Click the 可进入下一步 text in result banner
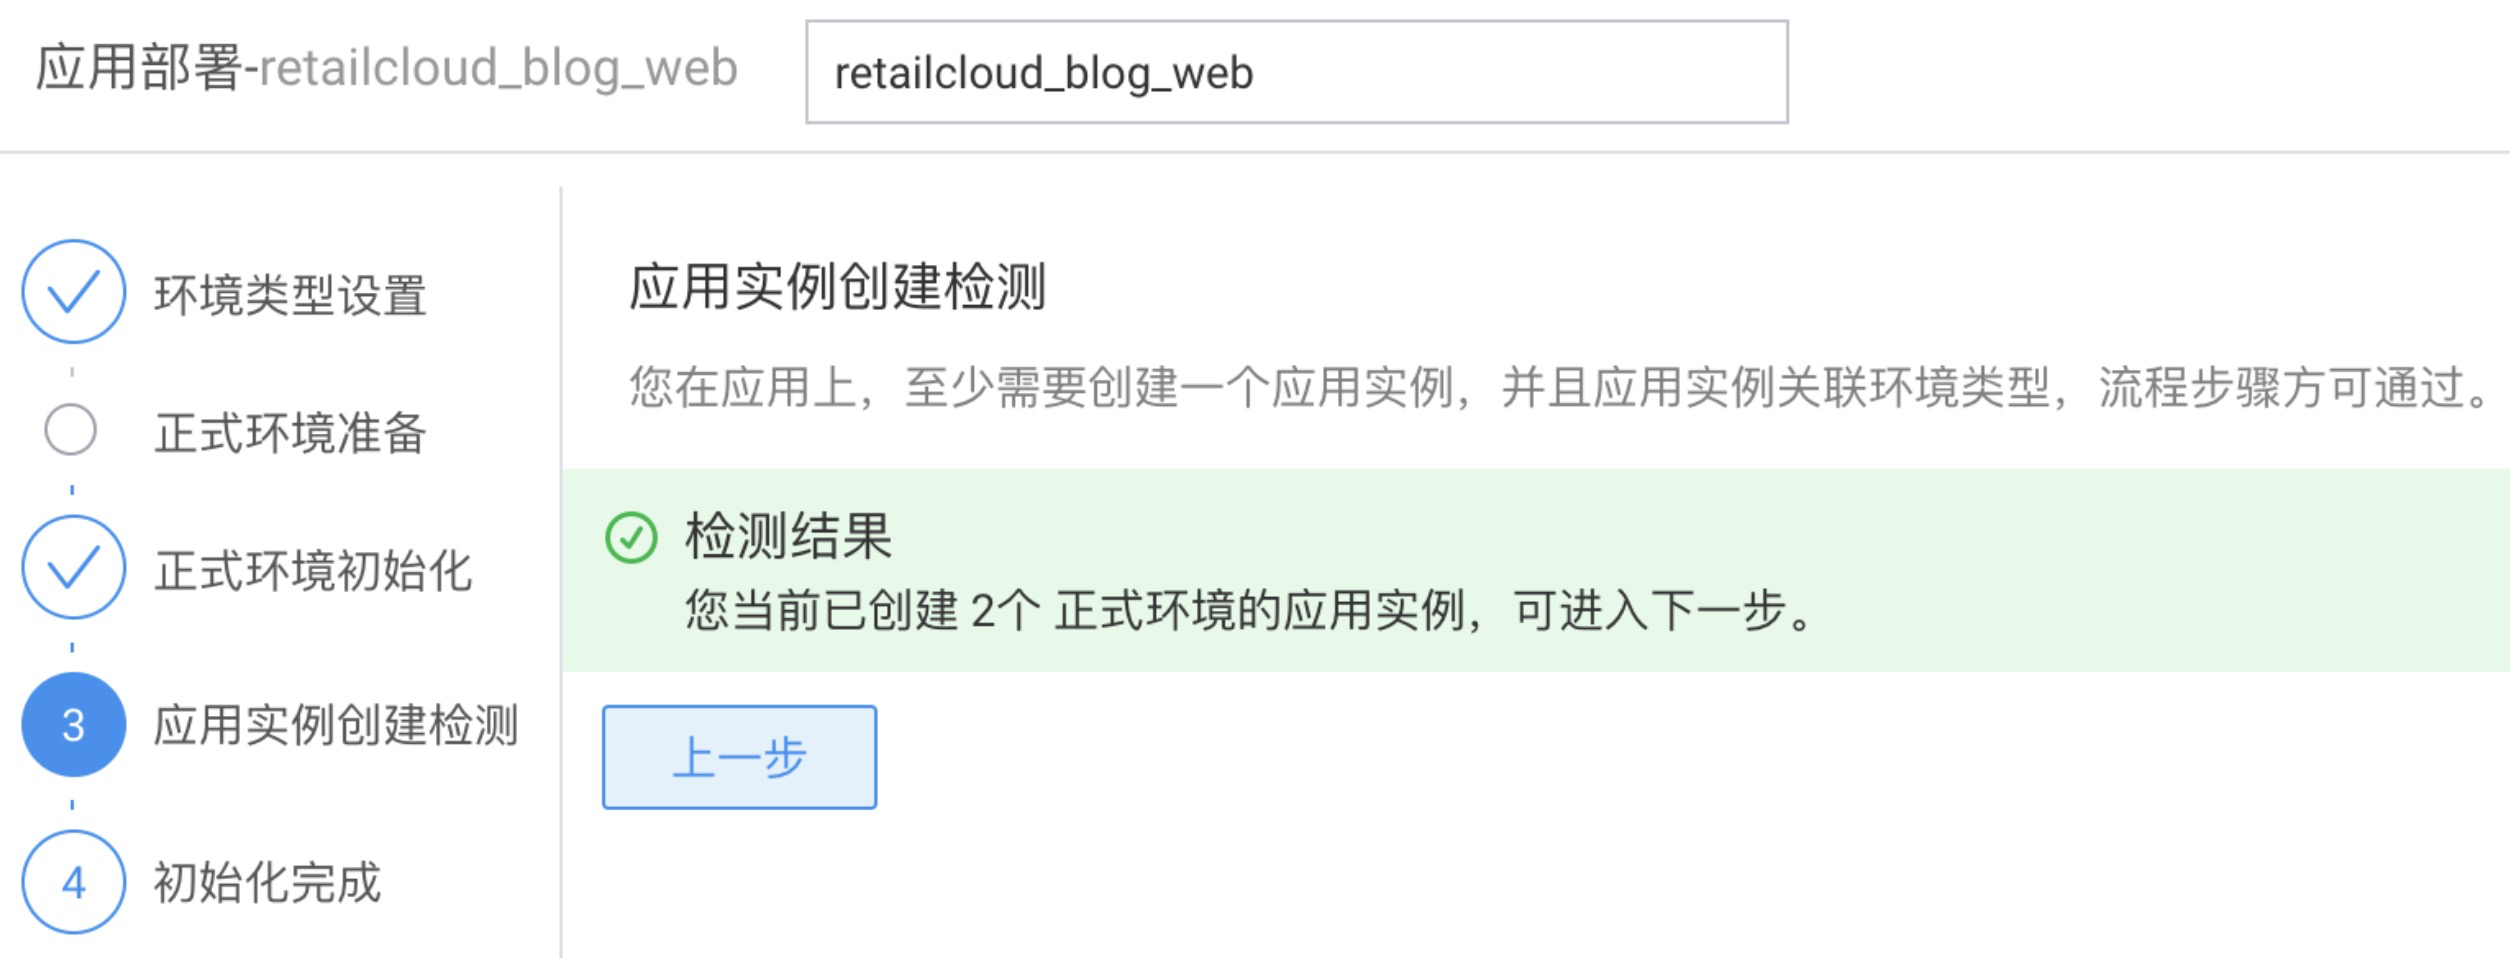The width and height of the screenshot is (2510, 958). pyautogui.click(x=1660, y=610)
